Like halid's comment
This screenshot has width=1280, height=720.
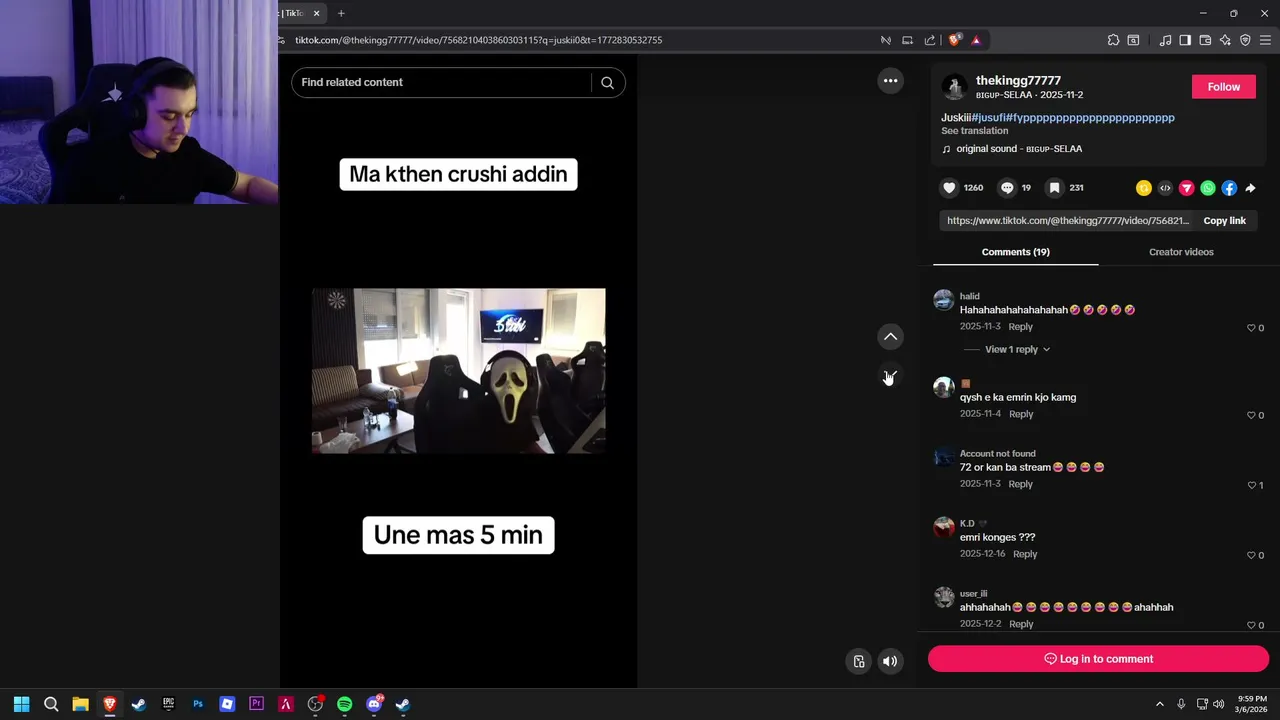tap(1251, 328)
